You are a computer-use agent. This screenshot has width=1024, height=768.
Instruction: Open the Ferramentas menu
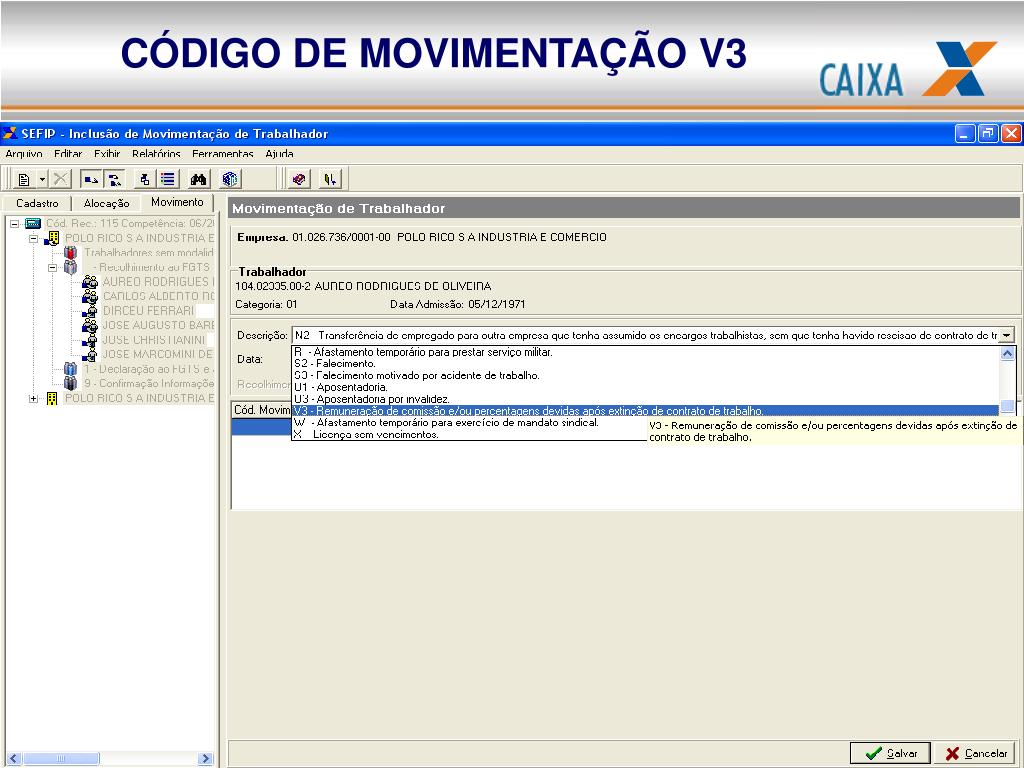(223, 154)
